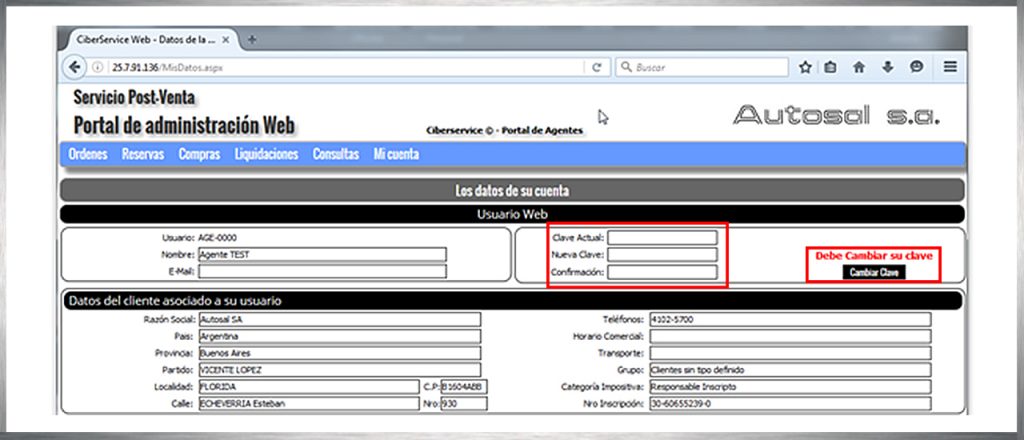Open the hamburger menu in Firefox

[x=950, y=67]
